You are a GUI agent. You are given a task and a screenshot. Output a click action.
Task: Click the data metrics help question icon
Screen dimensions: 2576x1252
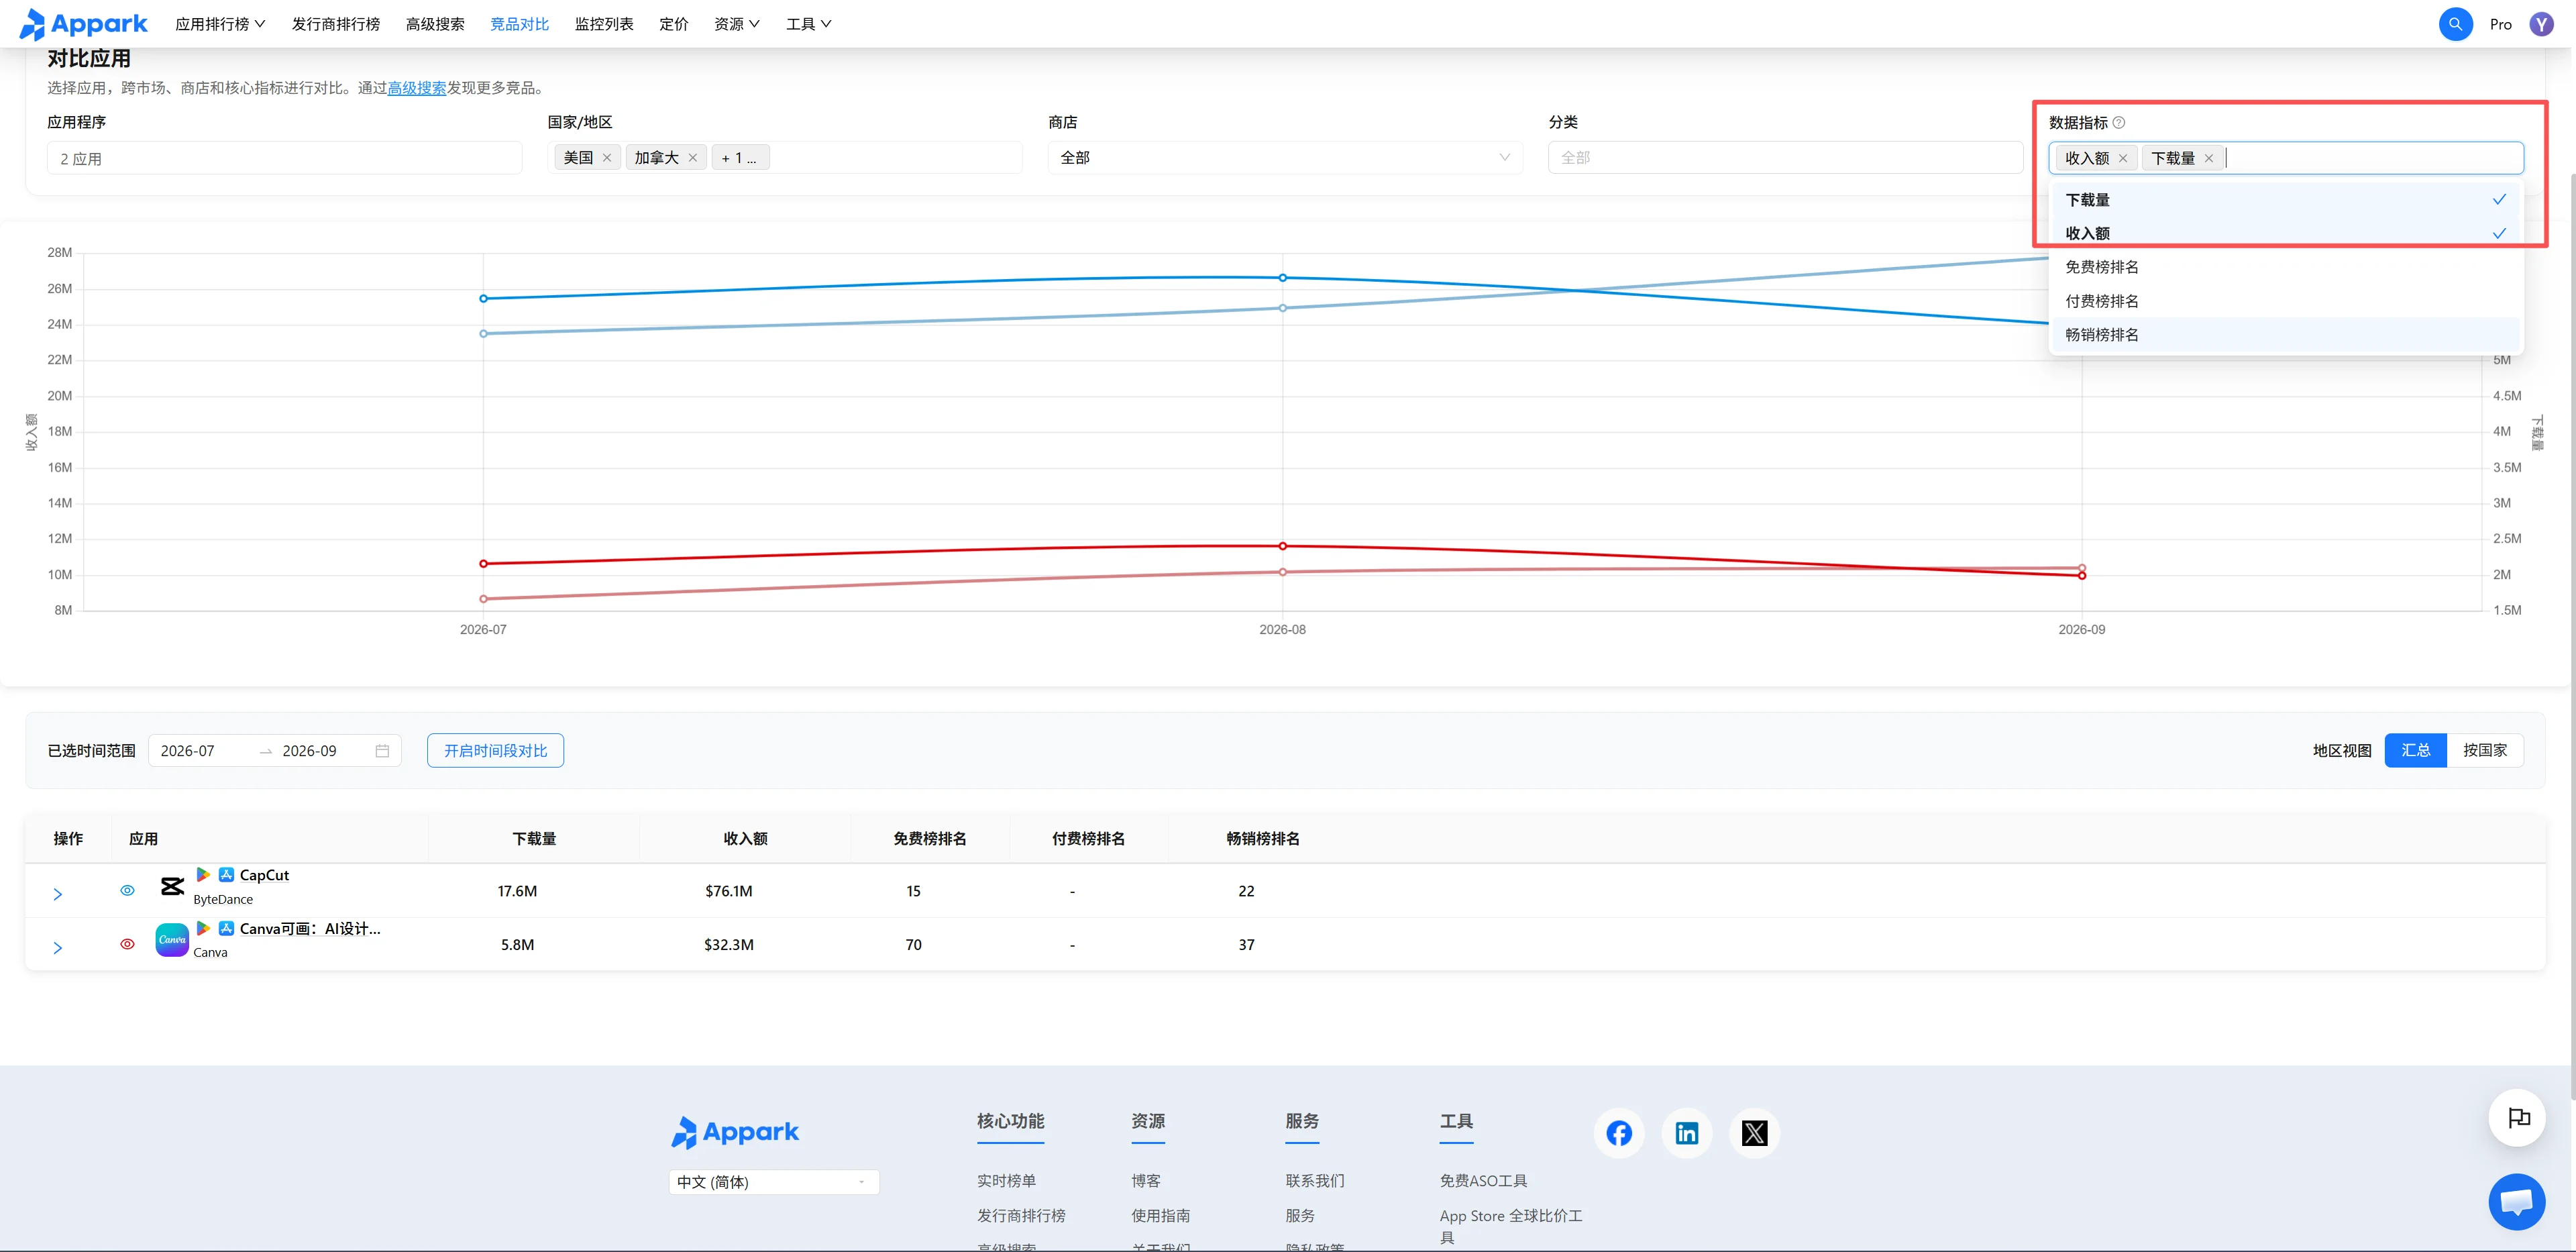tap(2119, 123)
